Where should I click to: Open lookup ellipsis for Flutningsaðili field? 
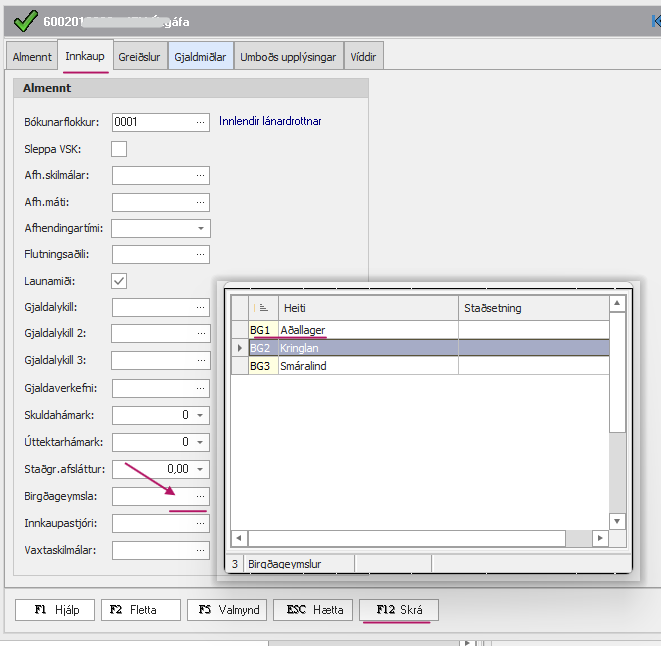tap(200, 254)
